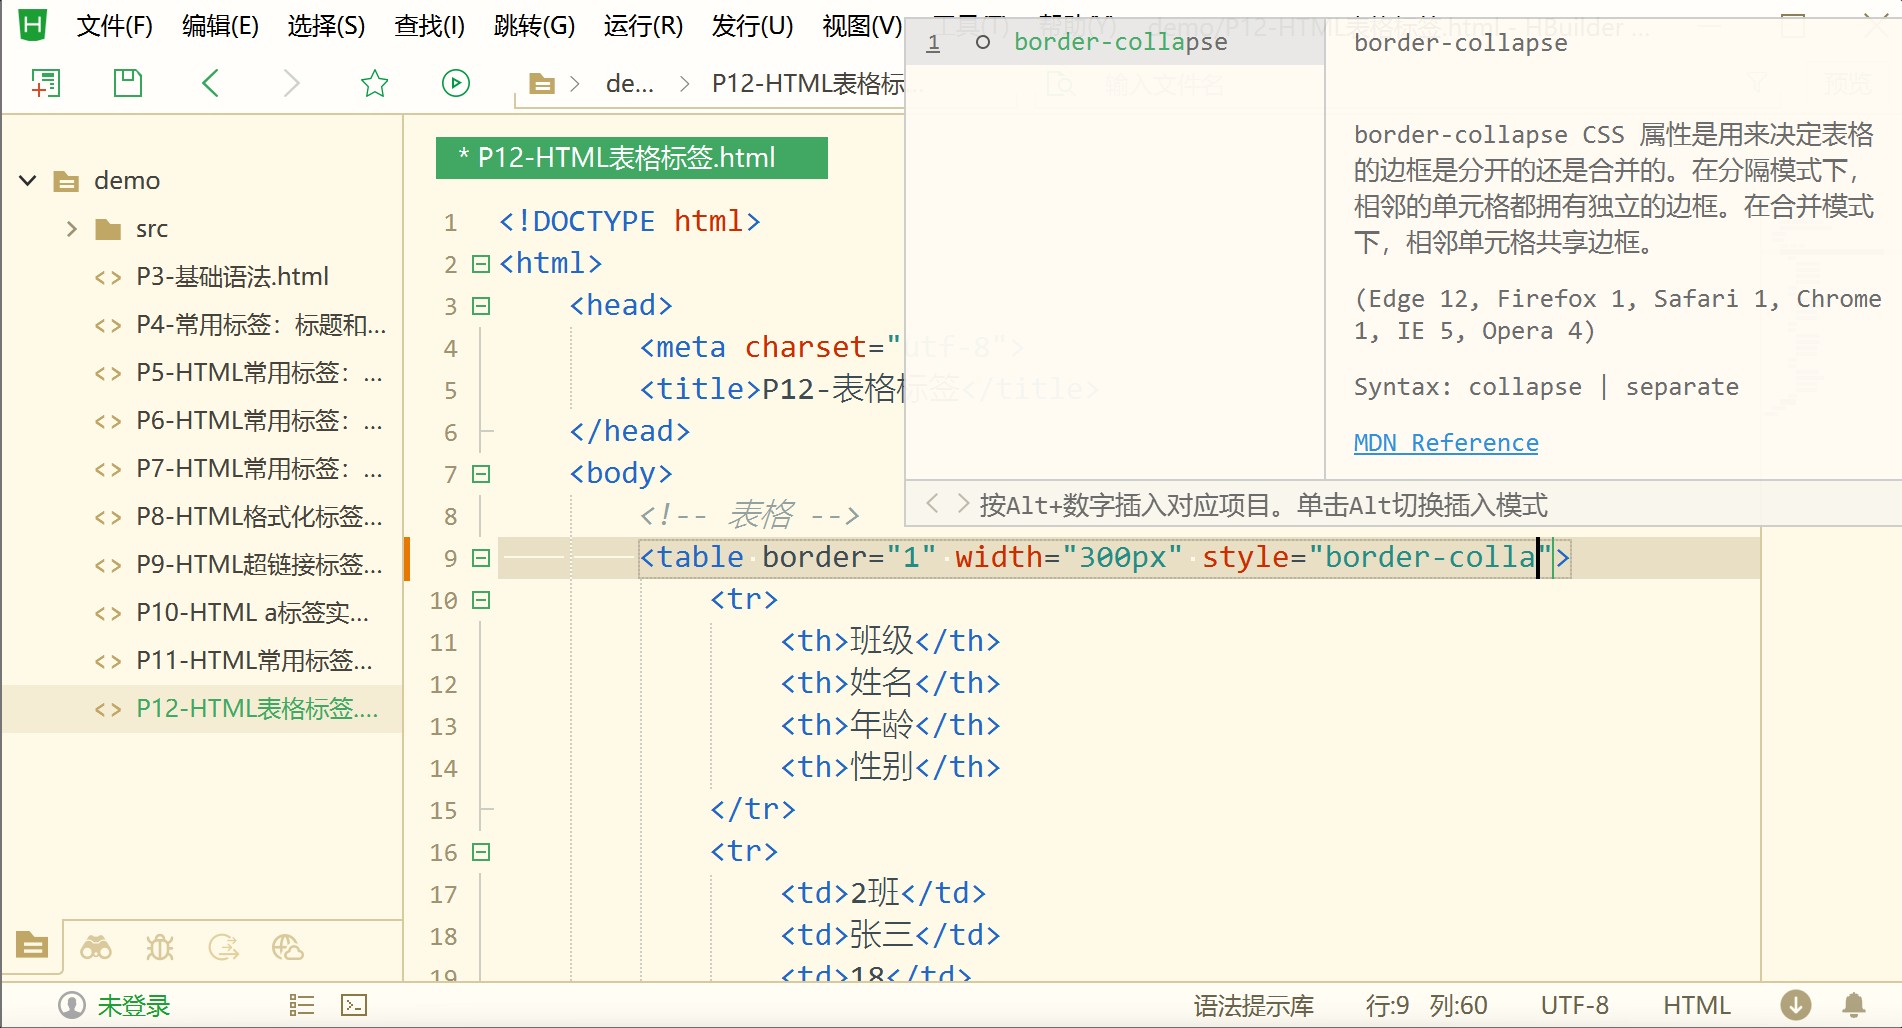Image resolution: width=1902 pixels, height=1028 pixels.
Task: Toggle the outline list icon in status bar
Action: pos(301,1005)
